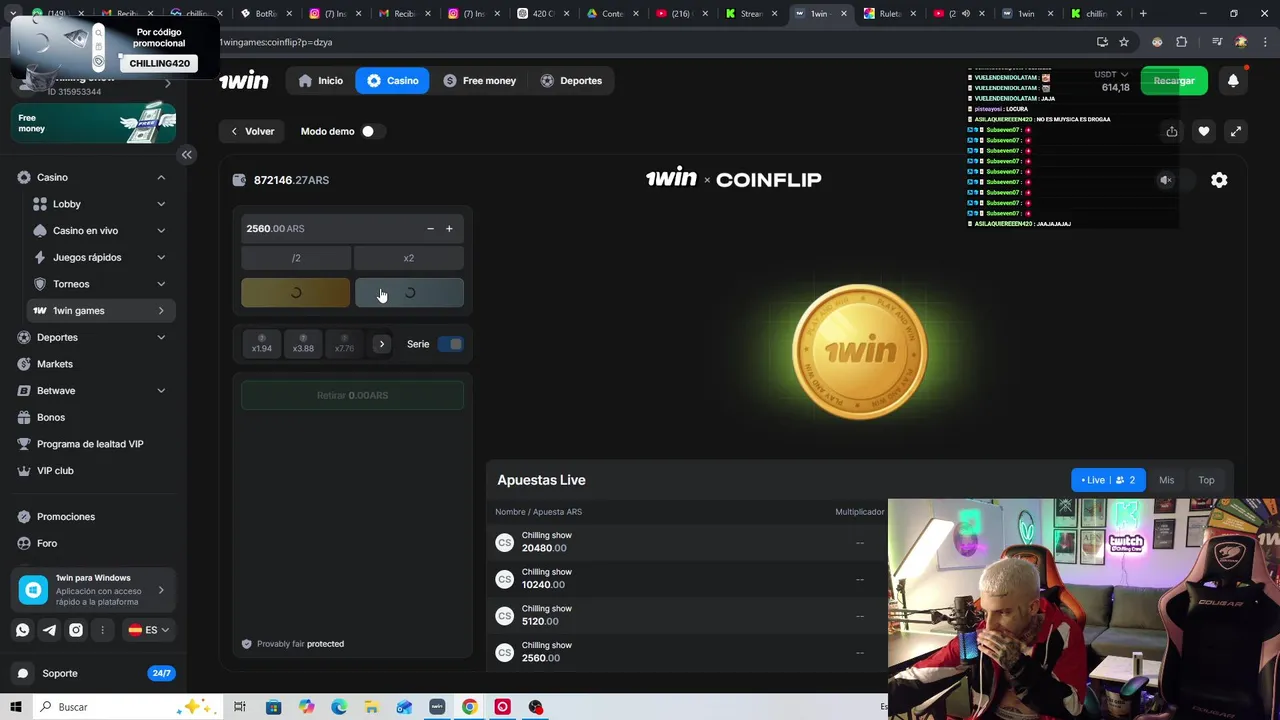Choose the blue coin side button
Viewport: 1280px width, 720px height.
pyautogui.click(x=409, y=293)
